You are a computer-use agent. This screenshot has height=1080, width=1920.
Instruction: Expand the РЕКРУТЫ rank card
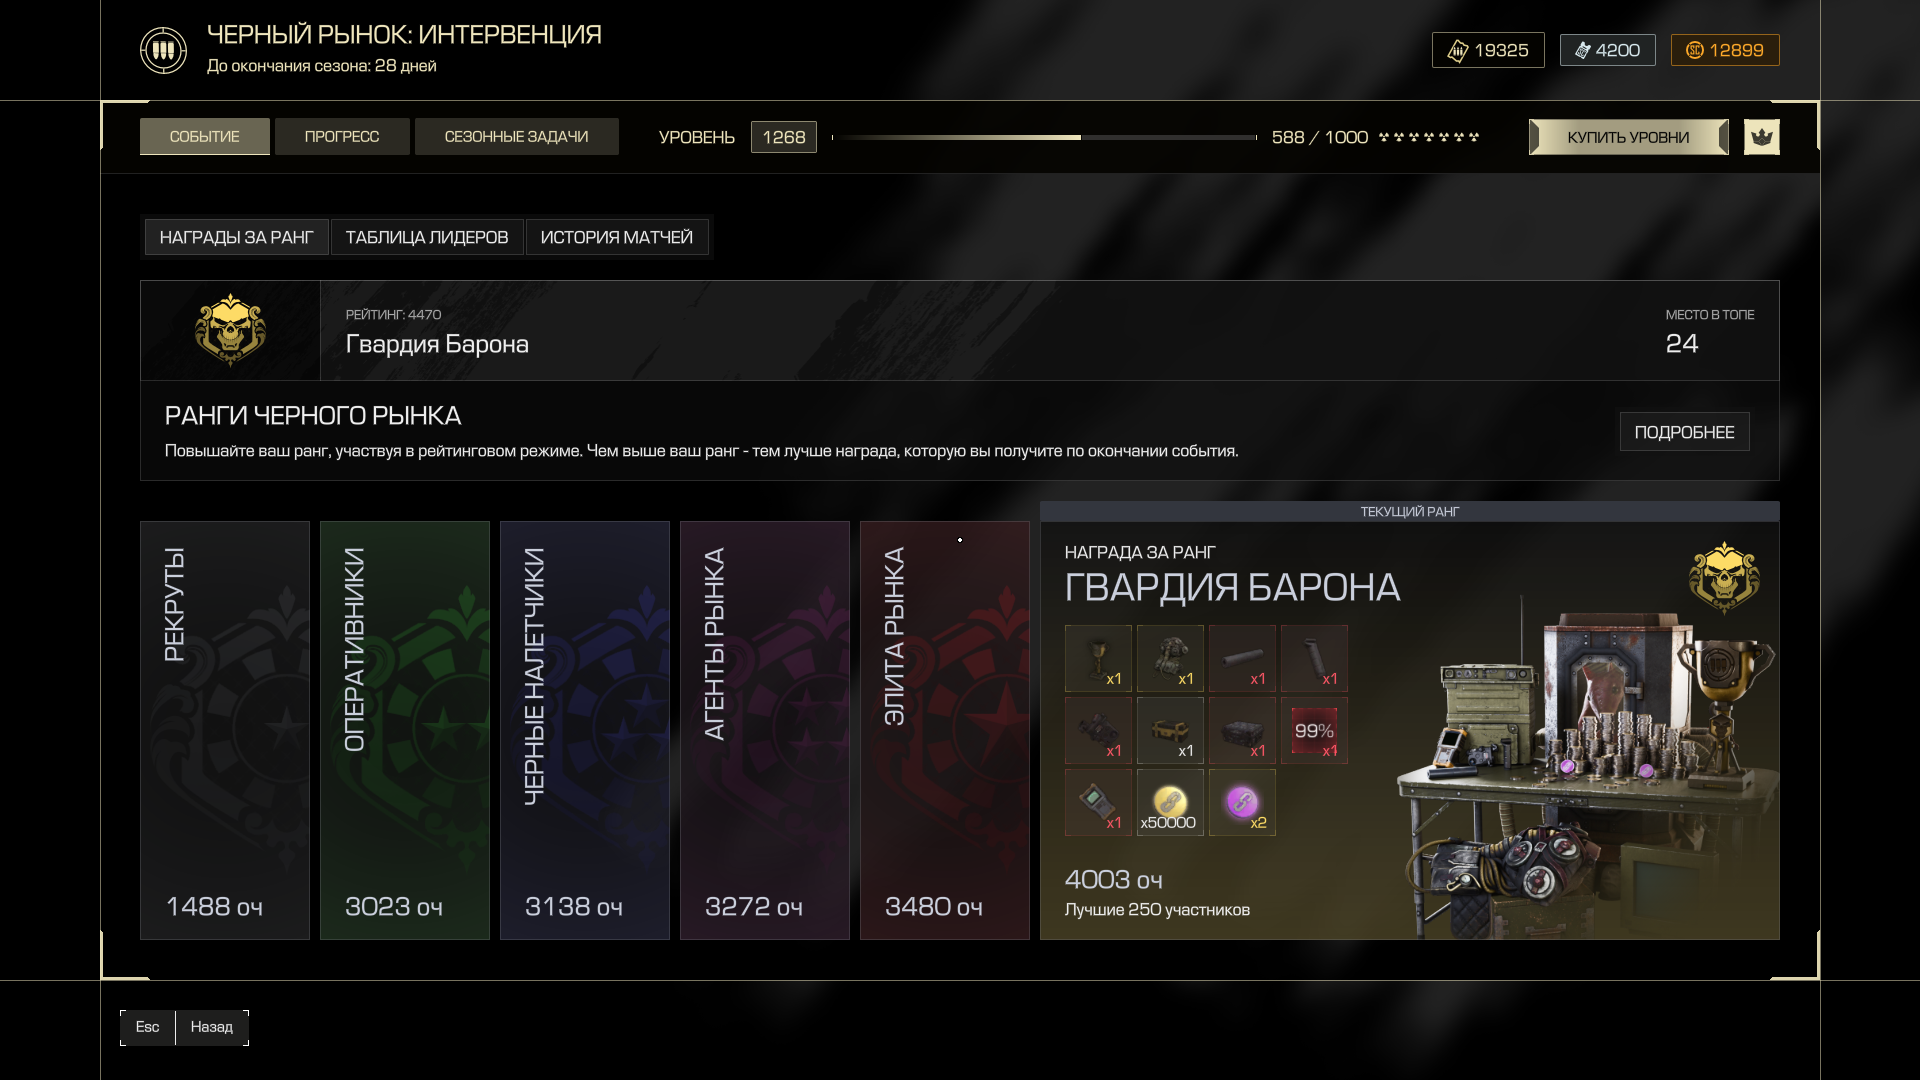click(x=225, y=730)
